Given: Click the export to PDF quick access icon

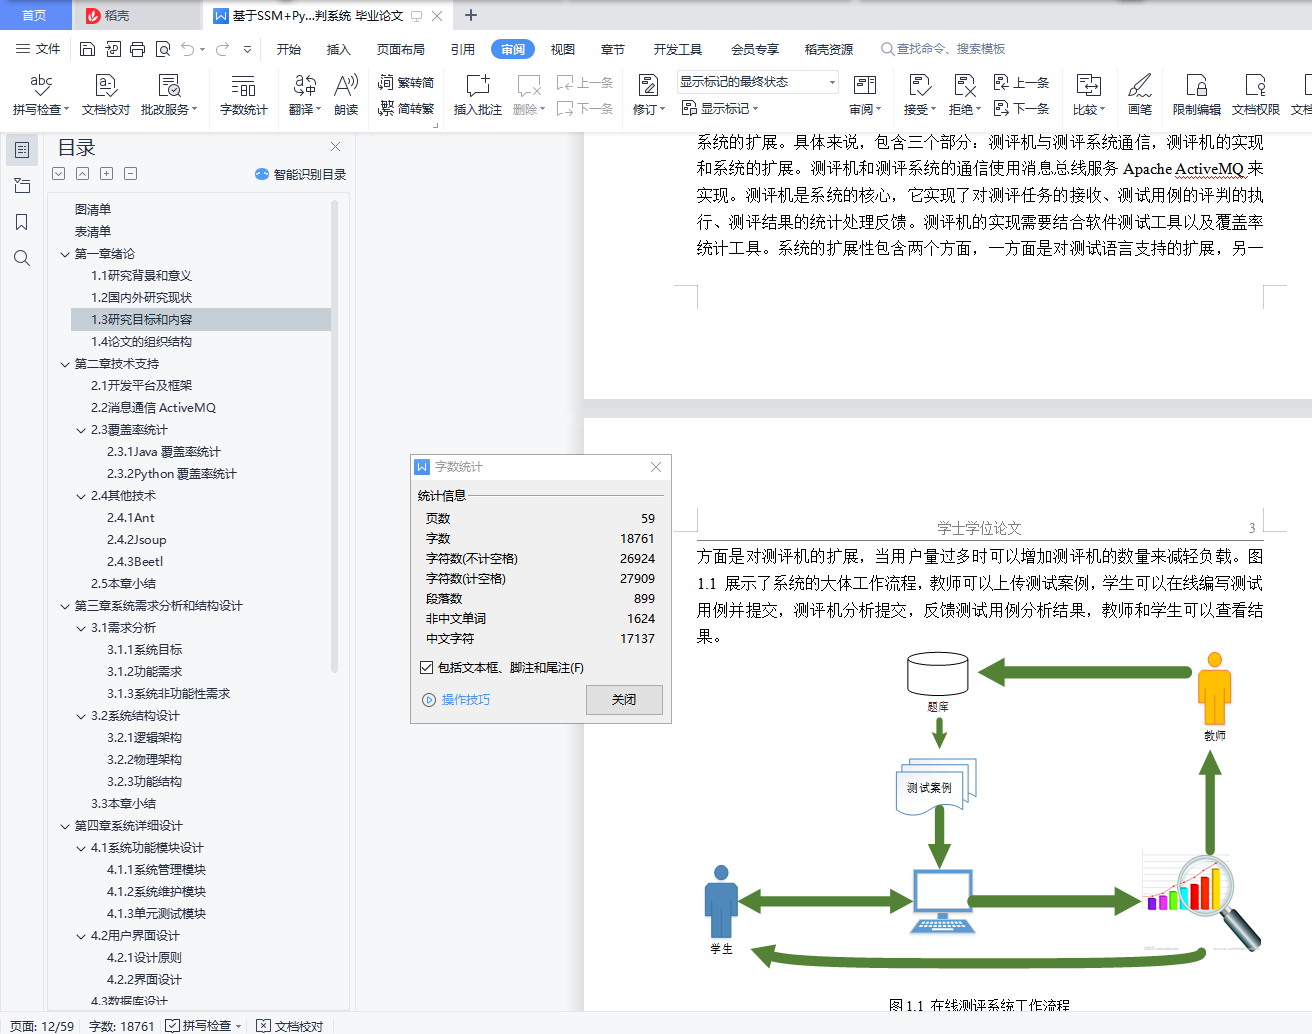Looking at the screenshot, I should [x=112, y=49].
